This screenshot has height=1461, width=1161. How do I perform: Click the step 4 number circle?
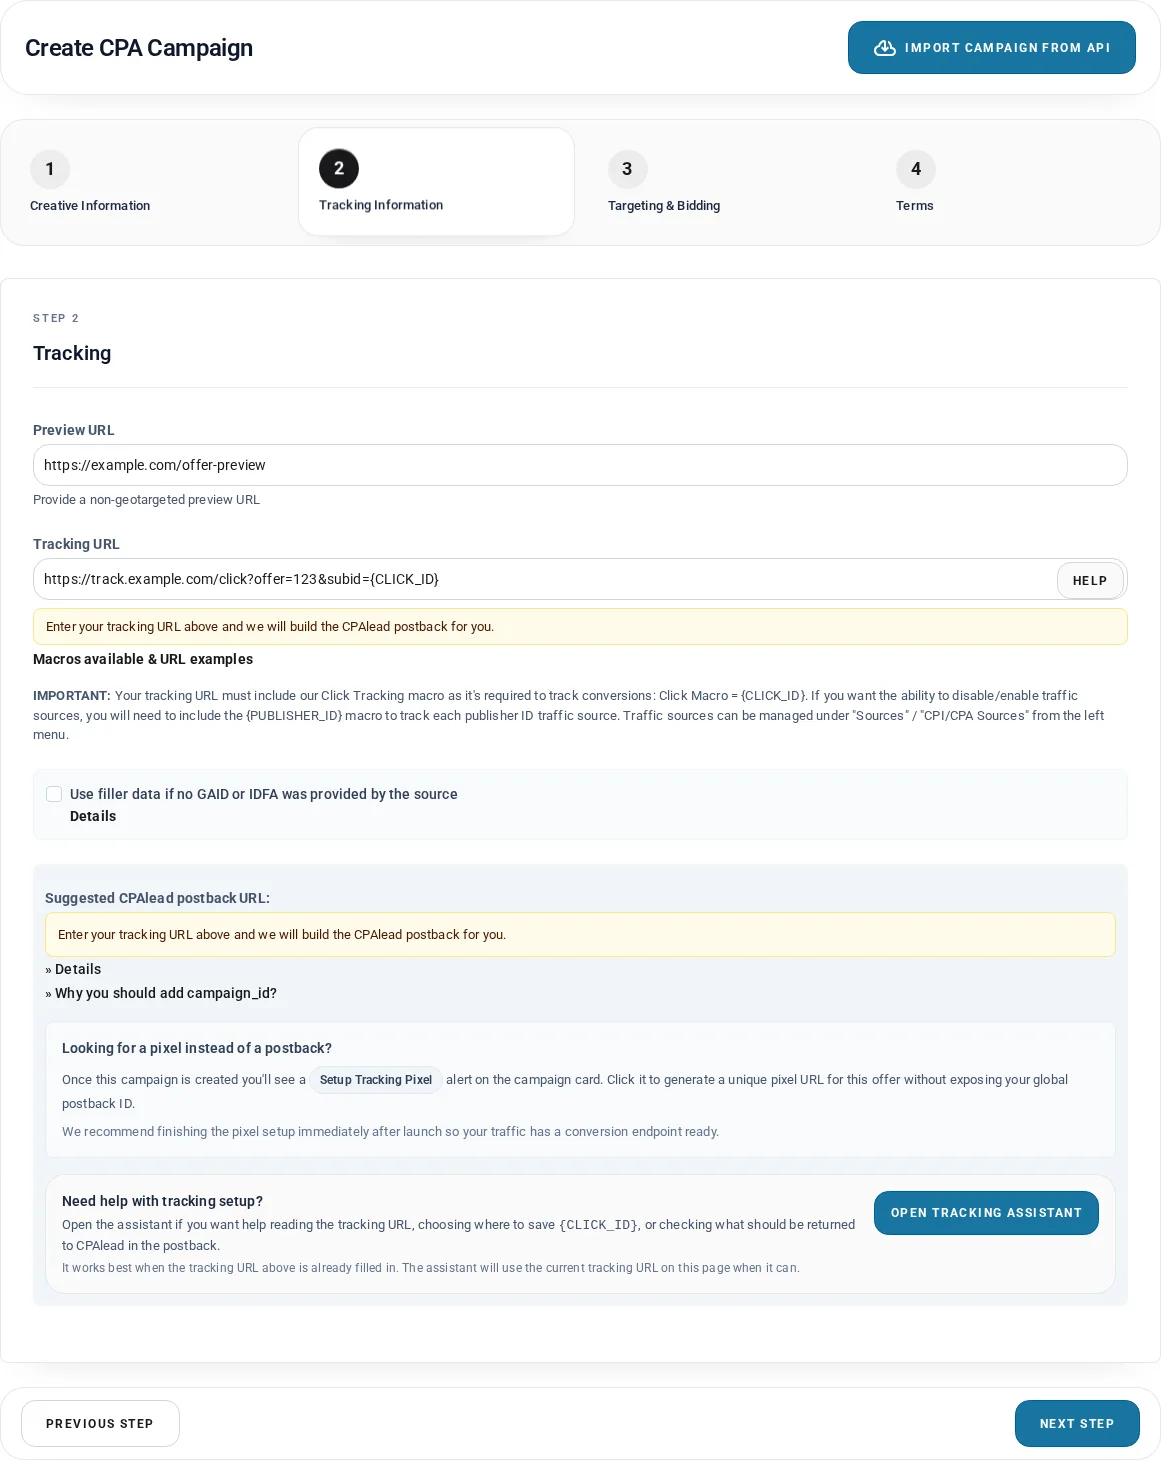click(x=916, y=169)
